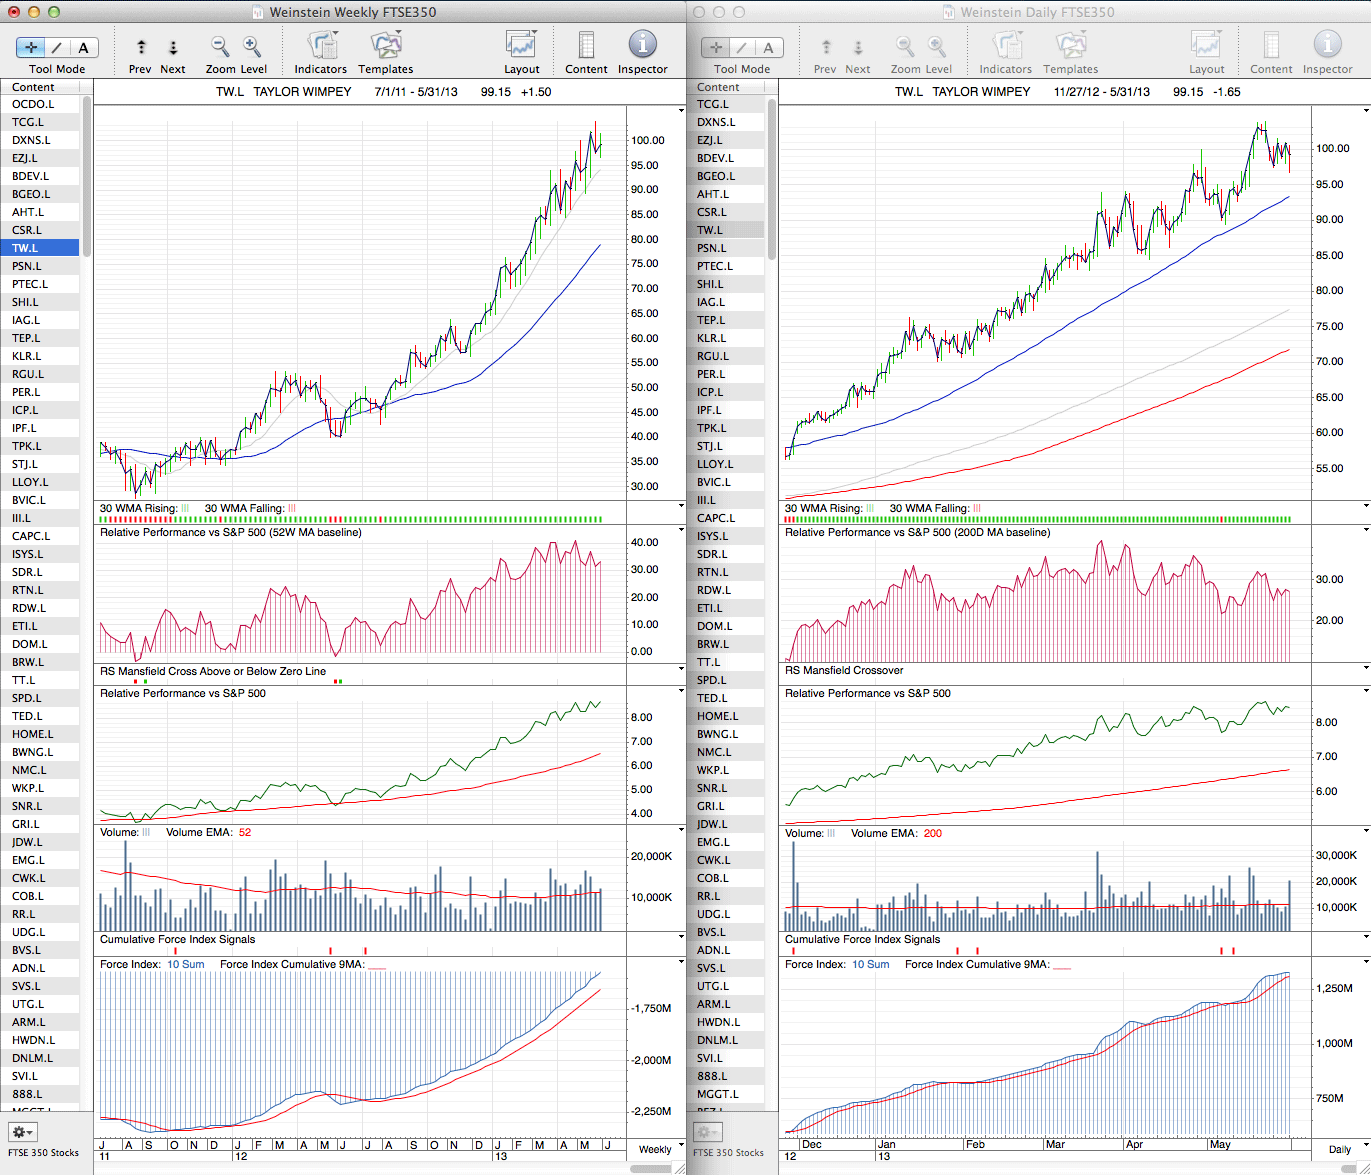Zoom in with the plus magnifier in Weekly window
Viewport: 1371px width, 1175px height.
[252, 46]
